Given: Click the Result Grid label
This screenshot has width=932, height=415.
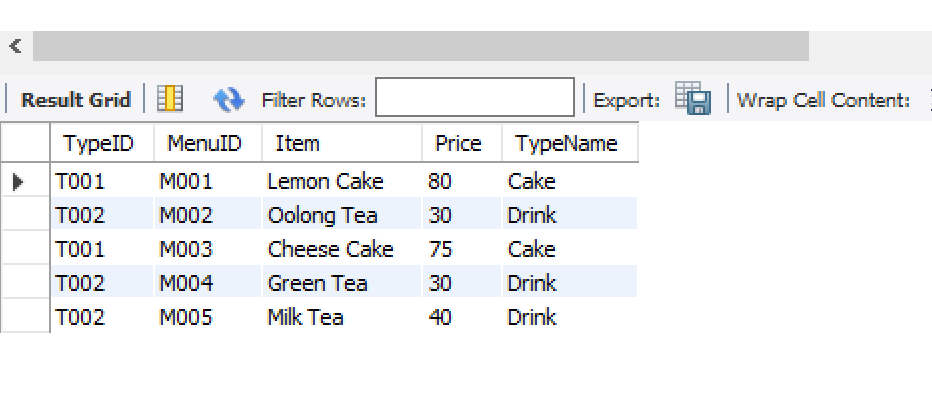Looking at the screenshot, I should pos(75,99).
